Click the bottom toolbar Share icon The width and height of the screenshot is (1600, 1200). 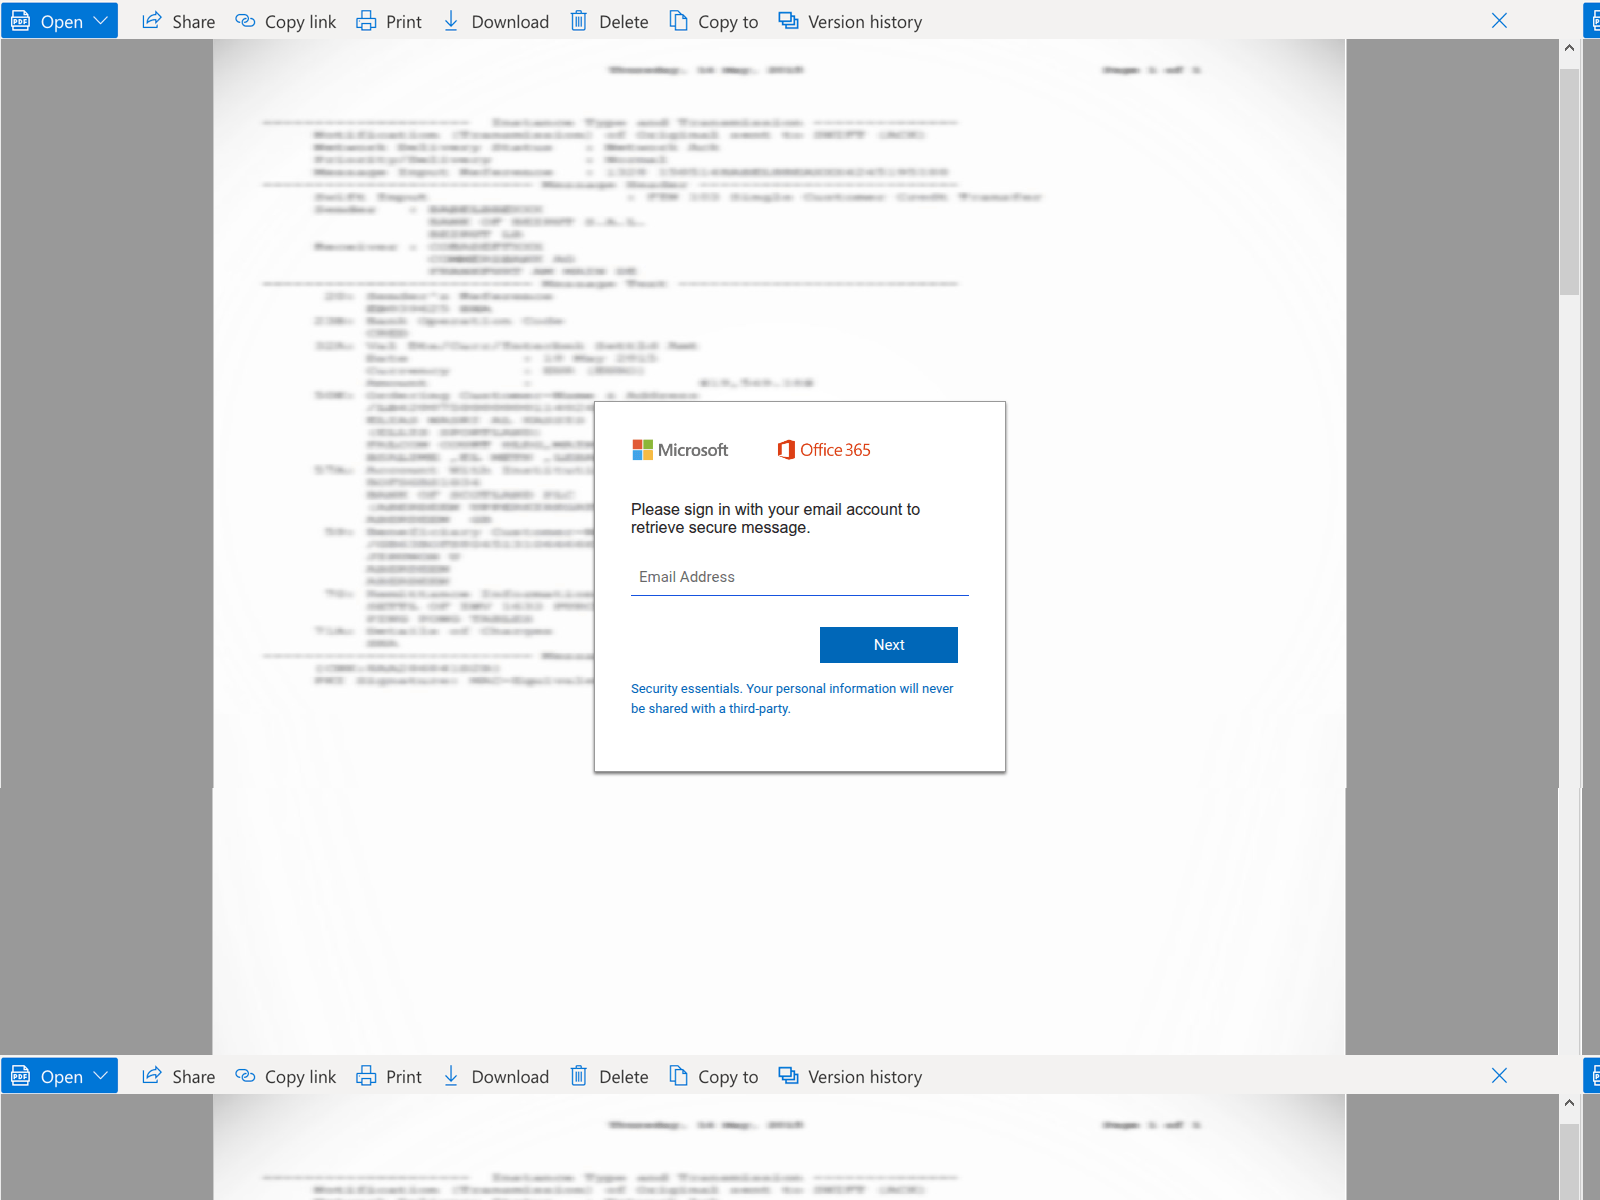[152, 1076]
